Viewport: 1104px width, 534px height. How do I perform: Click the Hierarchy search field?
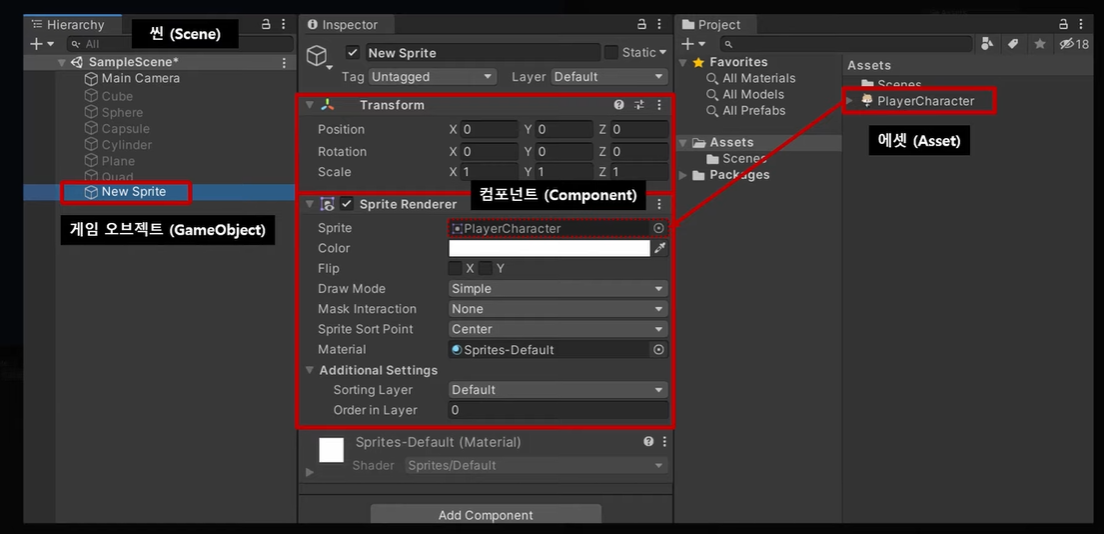coord(180,44)
